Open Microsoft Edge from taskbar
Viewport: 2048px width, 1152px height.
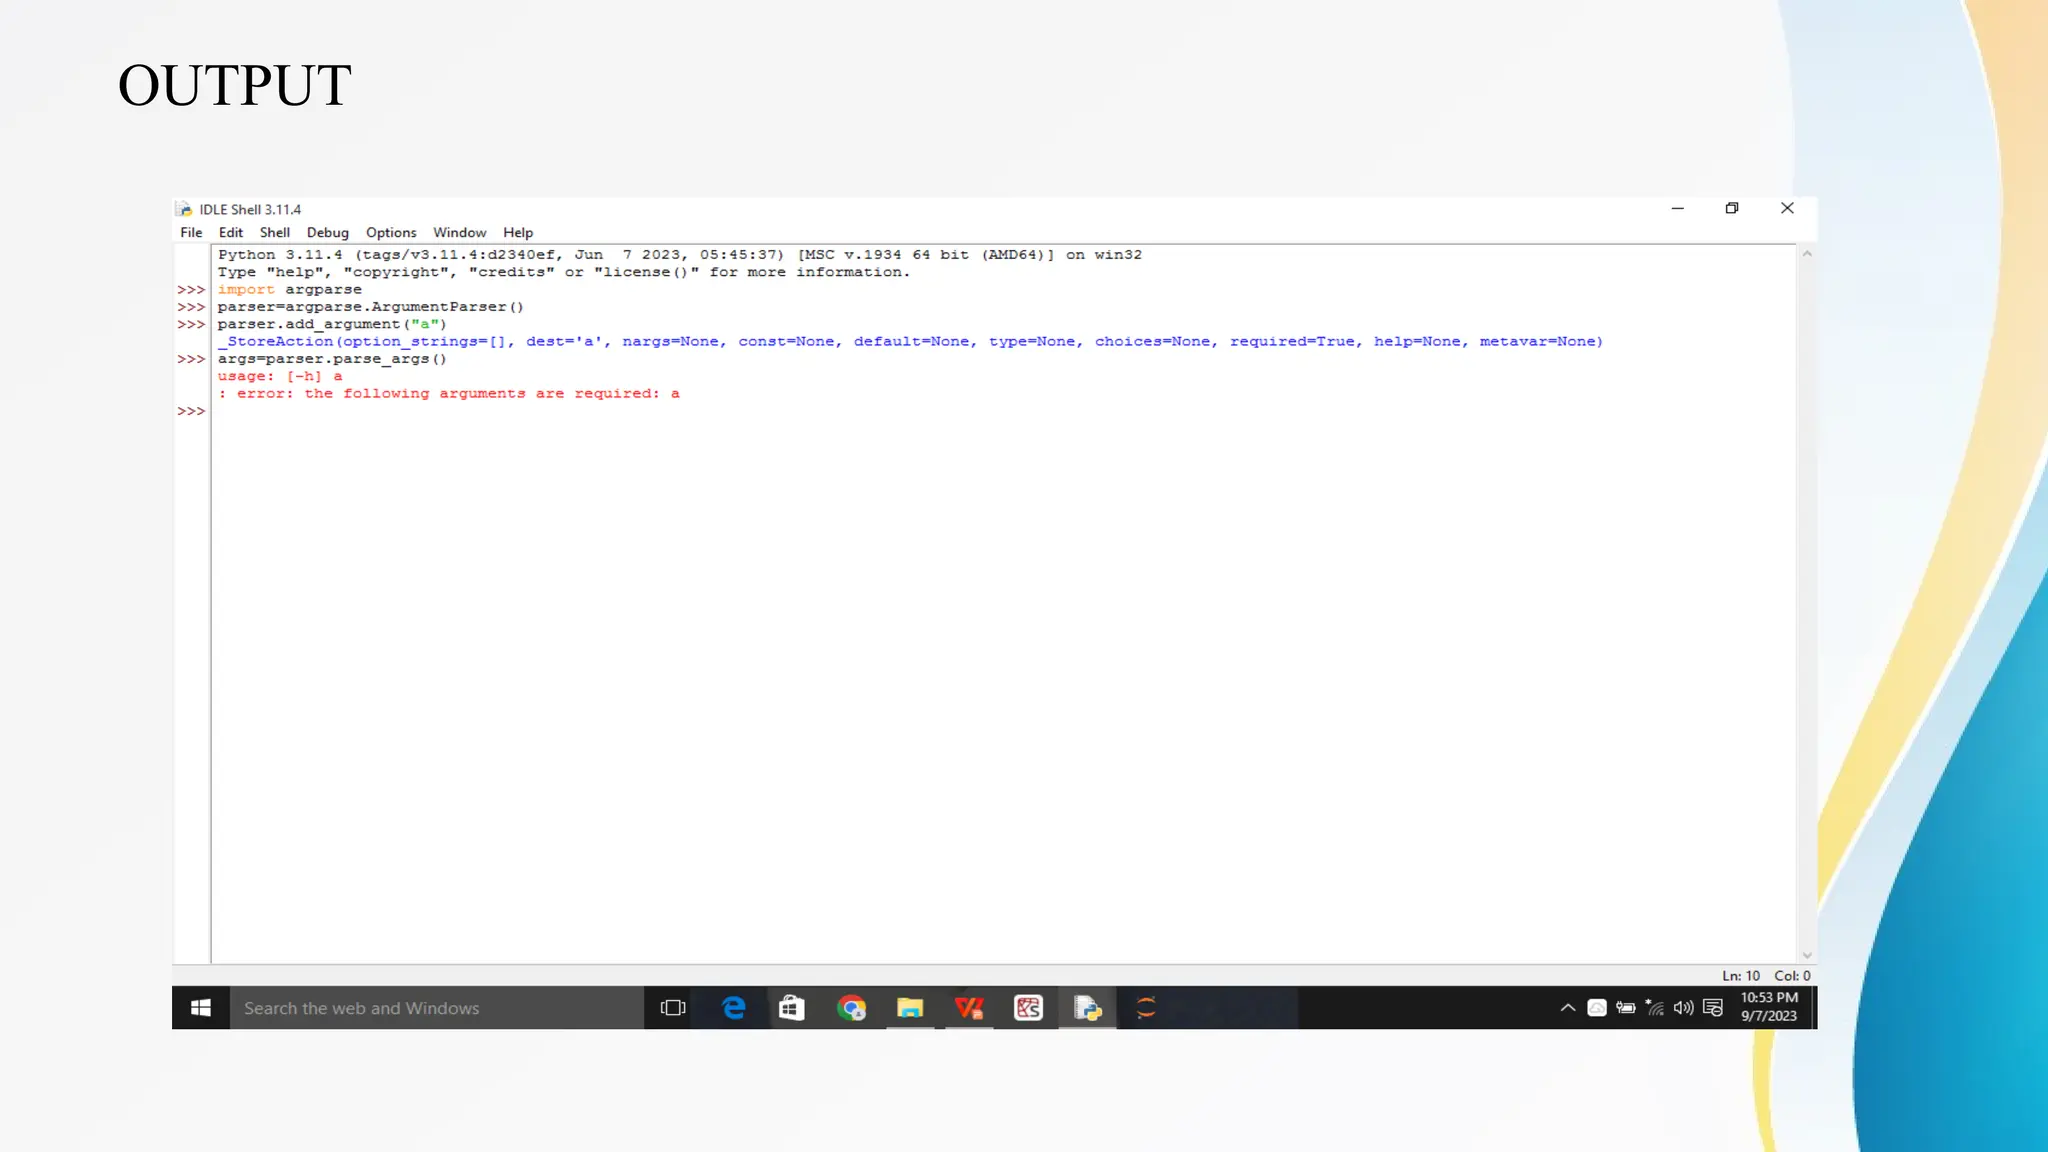click(x=733, y=1008)
